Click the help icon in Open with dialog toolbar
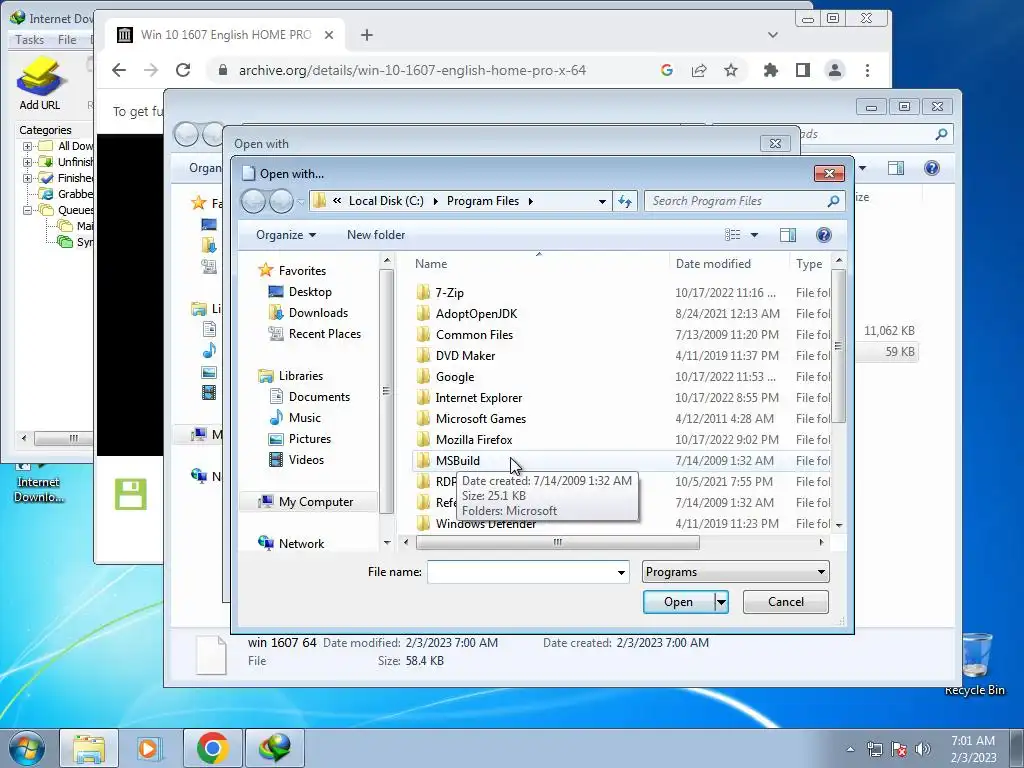This screenshot has height=768, width=1024. click(824, 235)
